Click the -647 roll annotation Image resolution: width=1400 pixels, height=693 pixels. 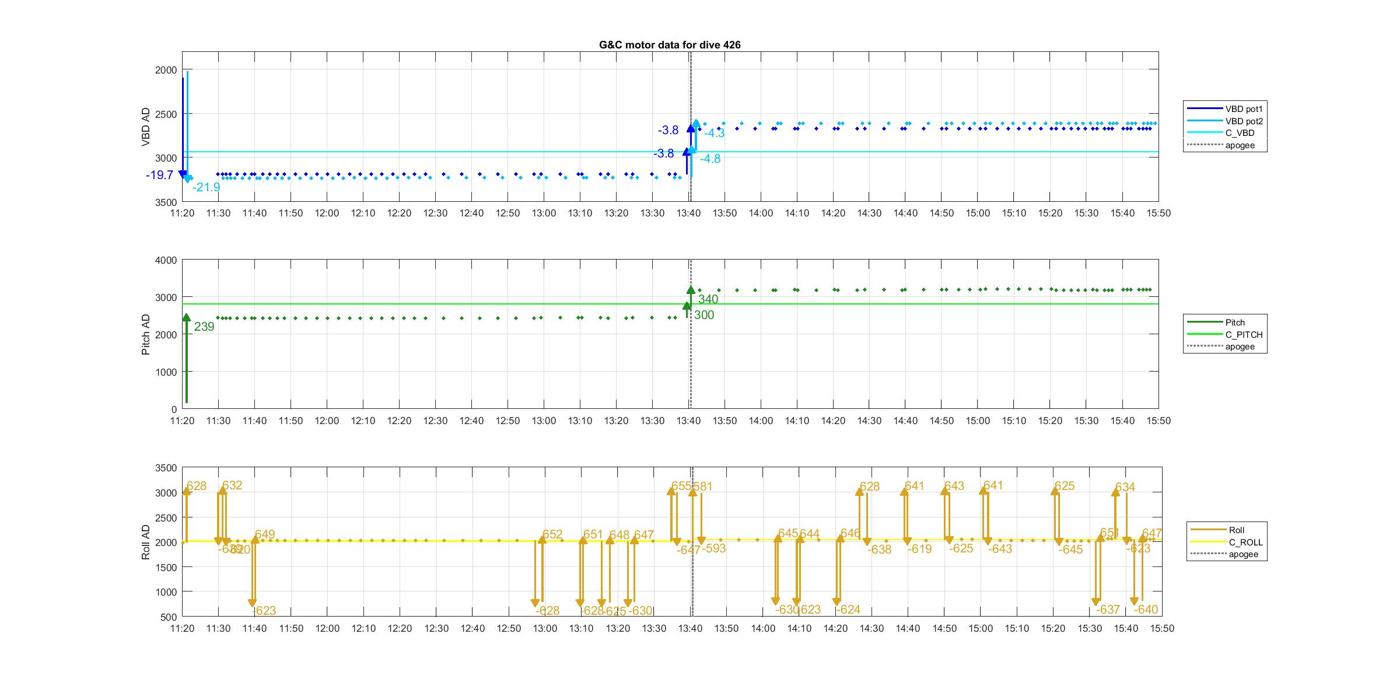pos(688,550)
